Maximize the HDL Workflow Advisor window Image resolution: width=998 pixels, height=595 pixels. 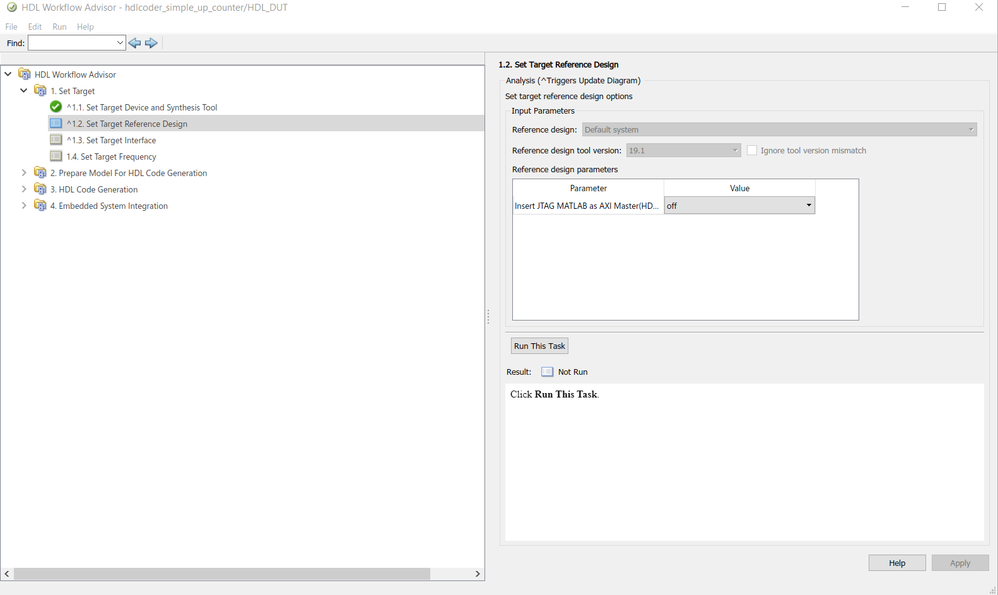pyautogui.click(x=942, y=8)
